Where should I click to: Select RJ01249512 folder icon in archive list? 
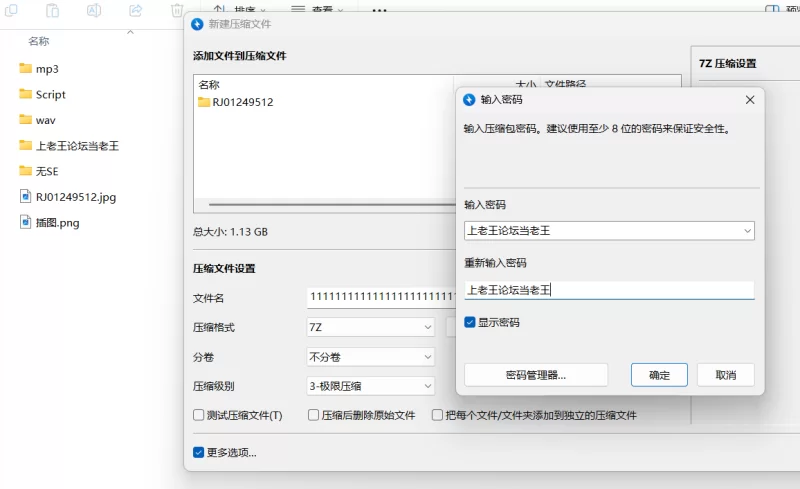pos(204,102)
